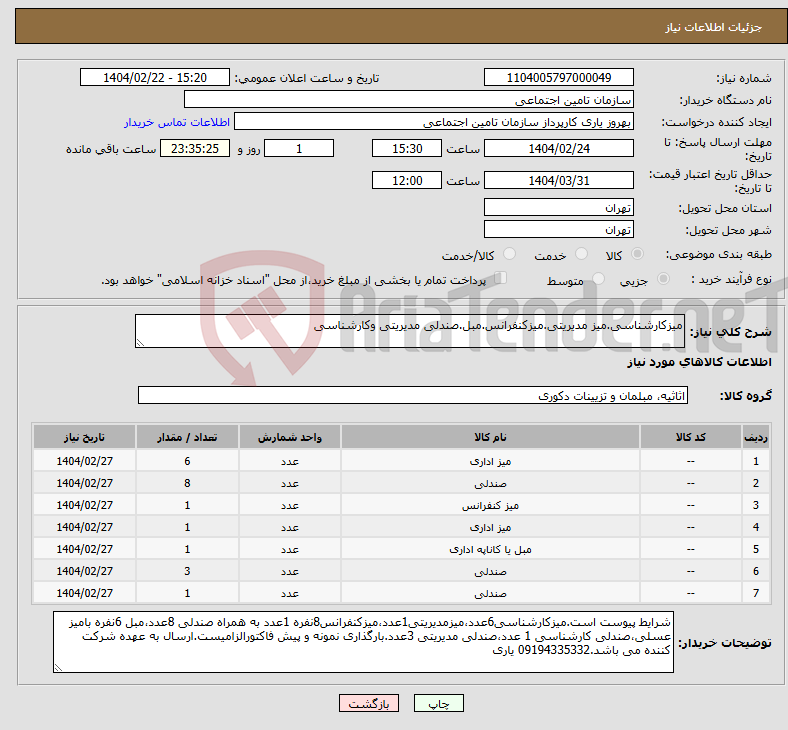Click the buyer organization name field
This screenshot has width=788, height=730.
click(409, 99)
